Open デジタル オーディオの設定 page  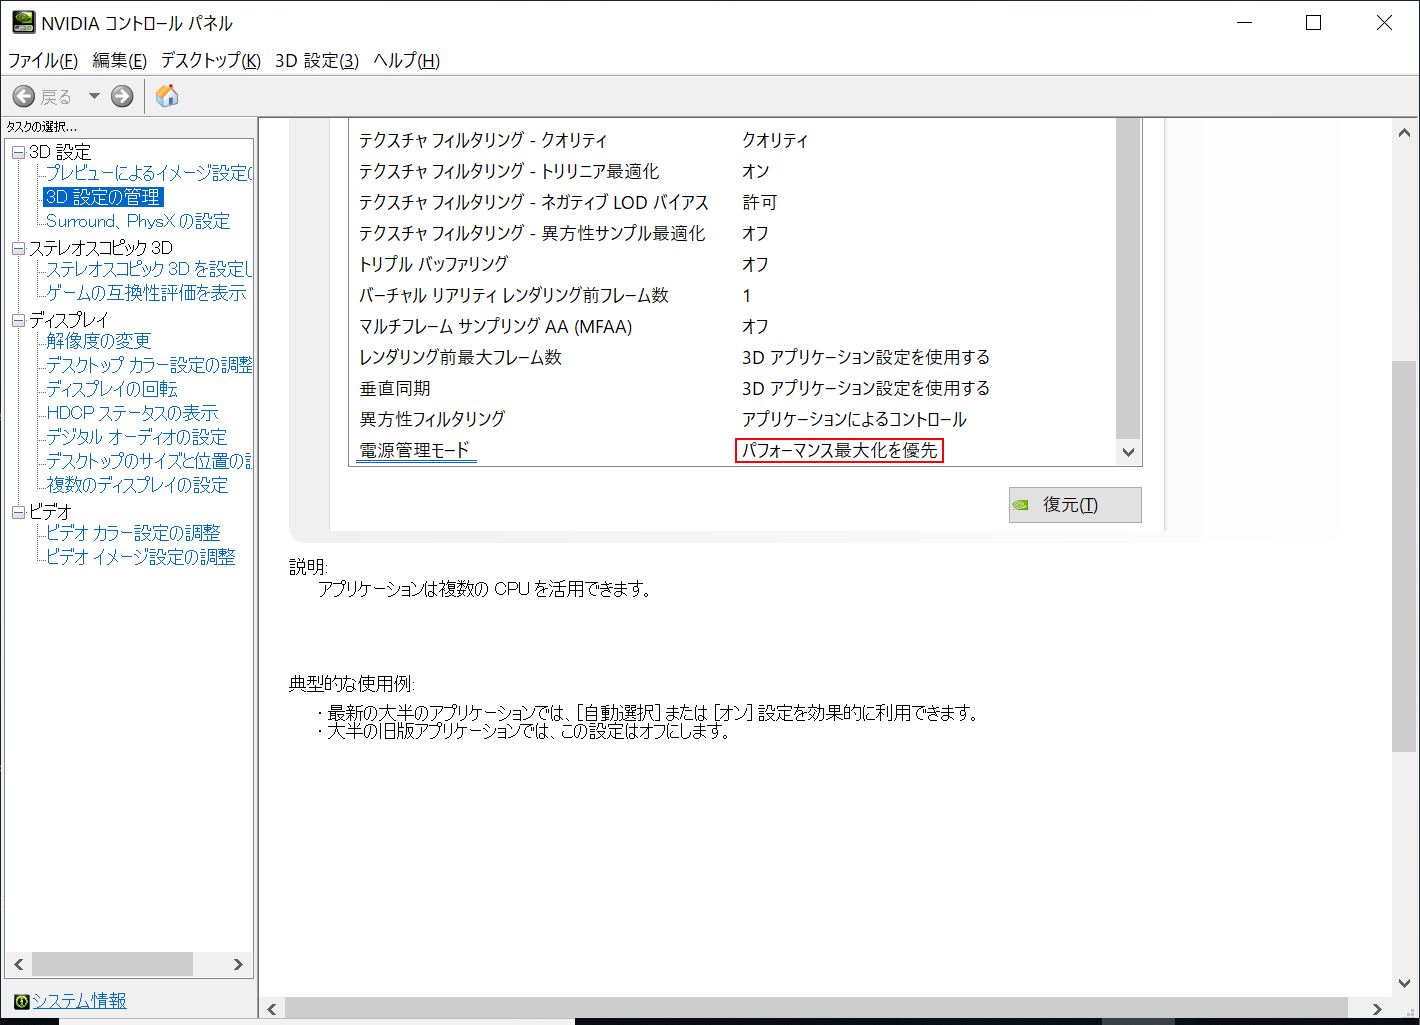pyautogui.click(x=136, y=437)
